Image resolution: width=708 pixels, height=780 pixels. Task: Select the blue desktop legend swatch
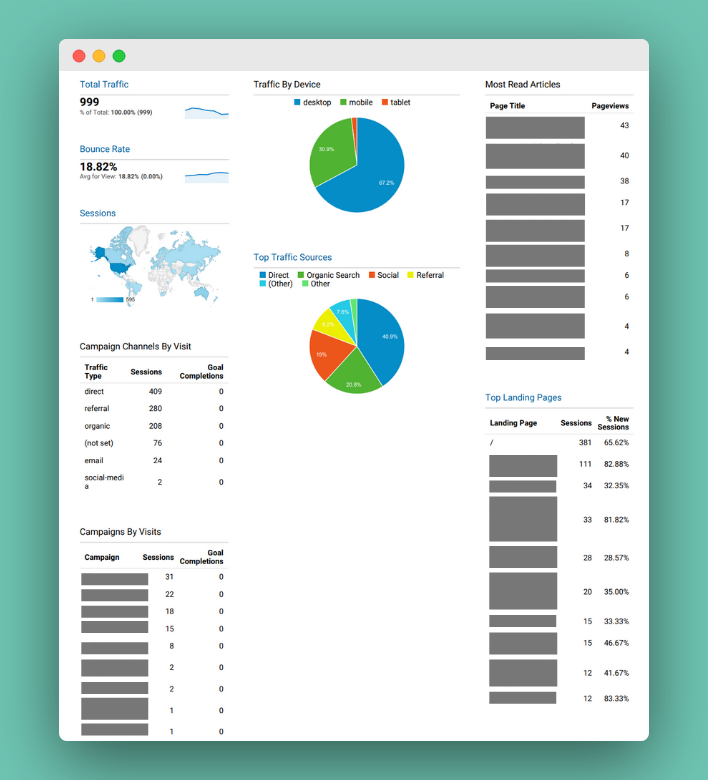tap(297, 103)
